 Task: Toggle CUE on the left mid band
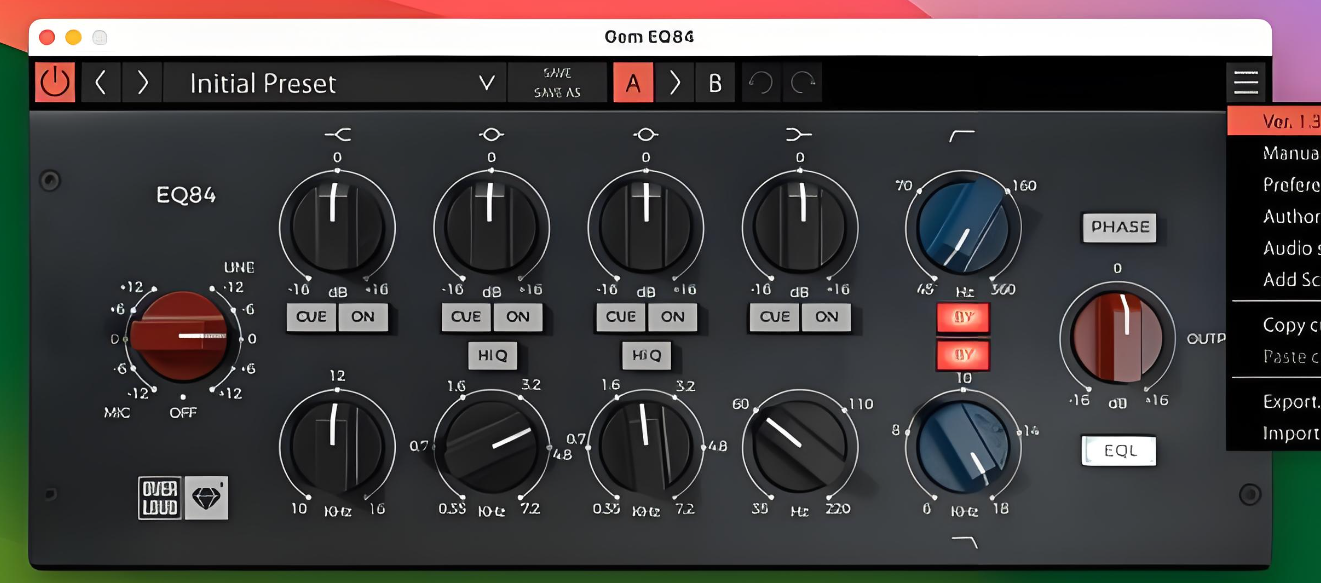pyautogui.click(x=466, y=317)
